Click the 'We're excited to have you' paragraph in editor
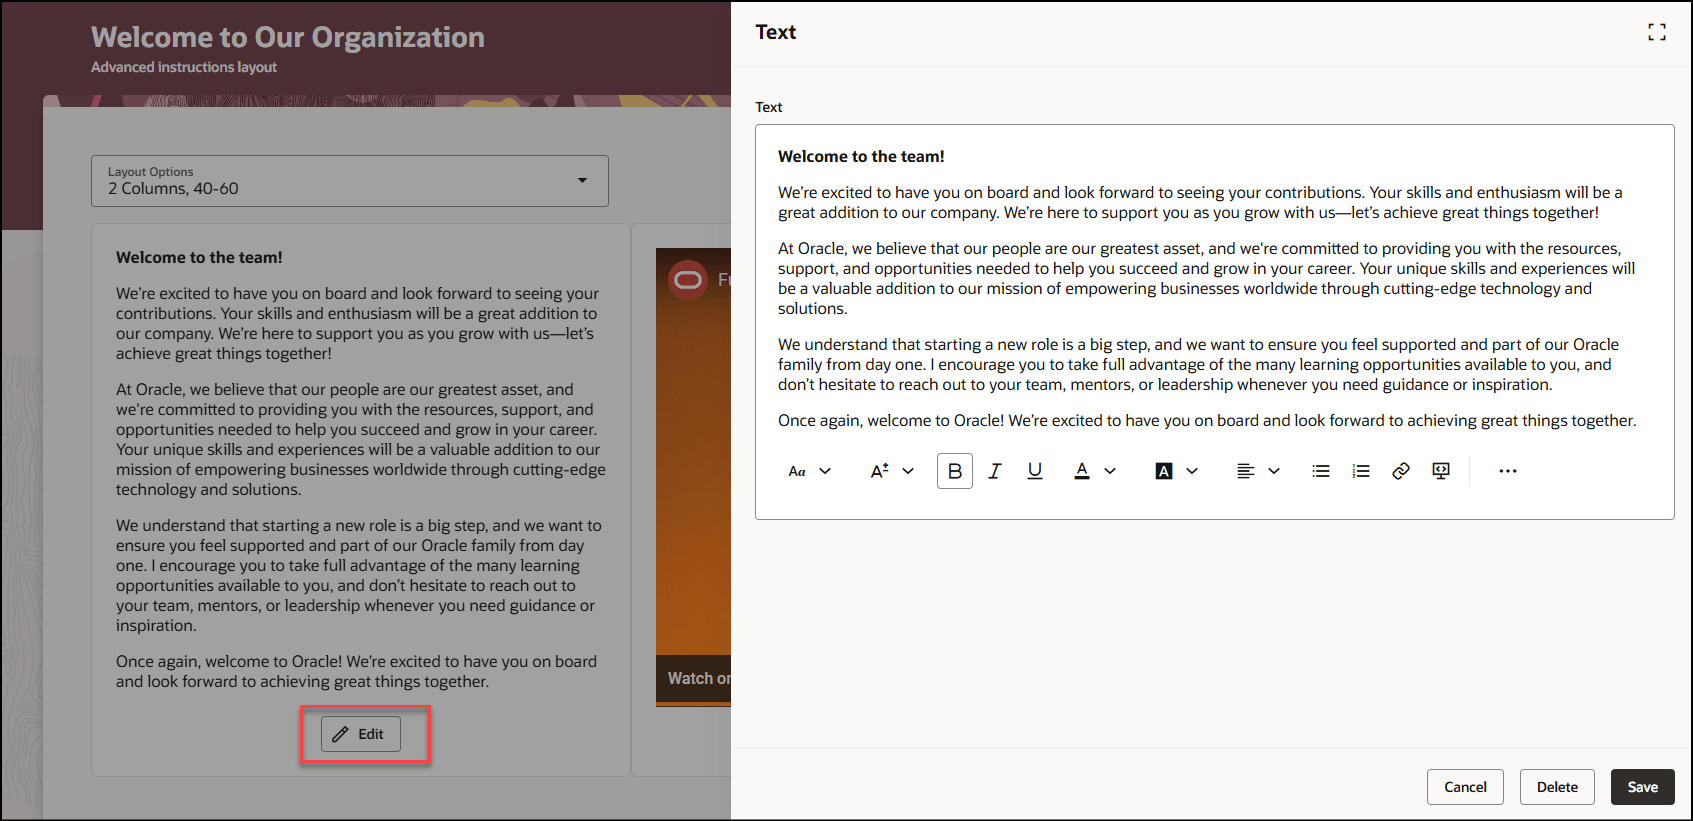This screenshot has width=1693, height=821. pos(1200,203)
